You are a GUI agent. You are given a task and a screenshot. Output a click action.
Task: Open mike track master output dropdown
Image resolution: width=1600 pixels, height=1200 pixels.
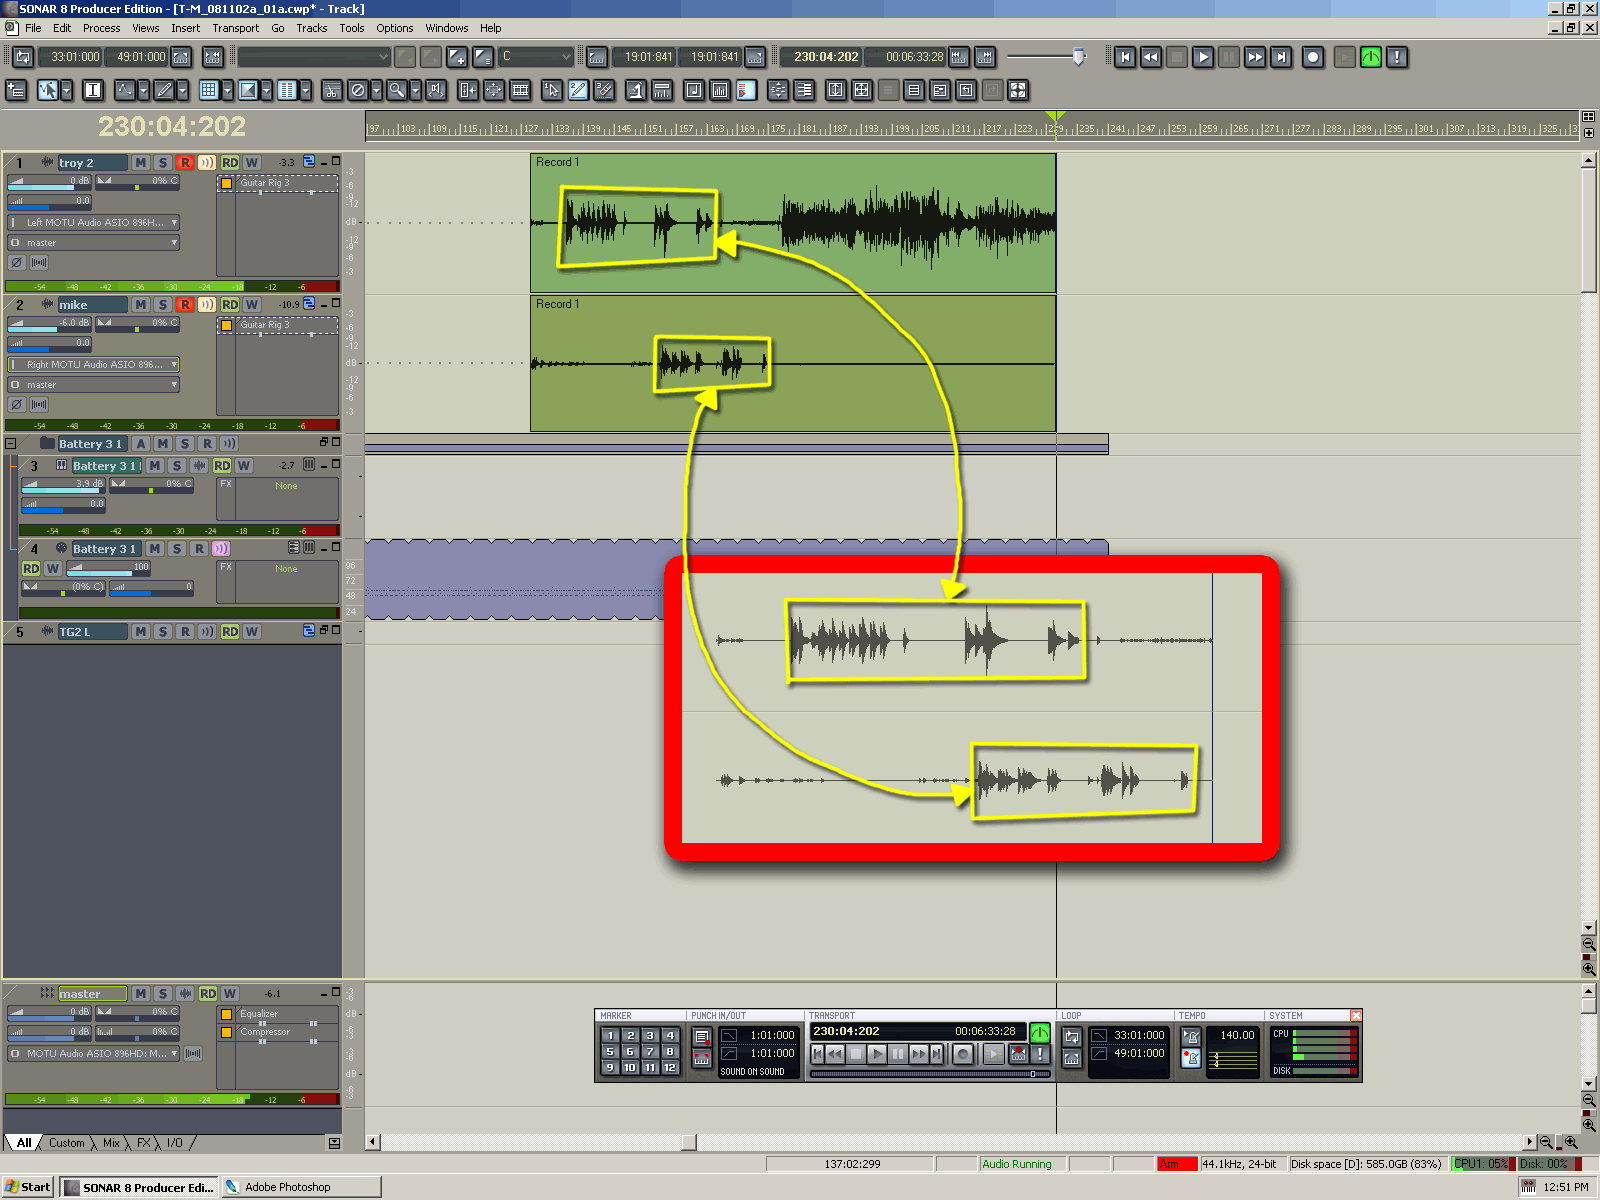pos(94,384)
